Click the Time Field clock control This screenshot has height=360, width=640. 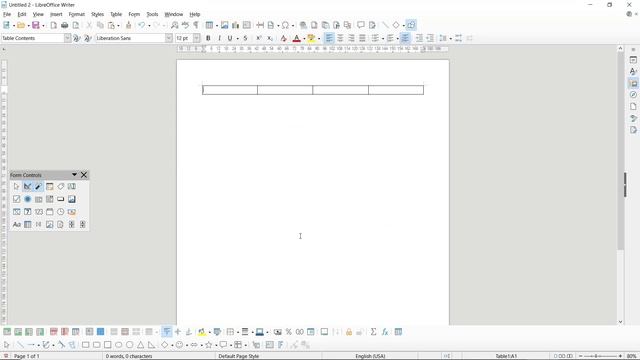[60, 212]
